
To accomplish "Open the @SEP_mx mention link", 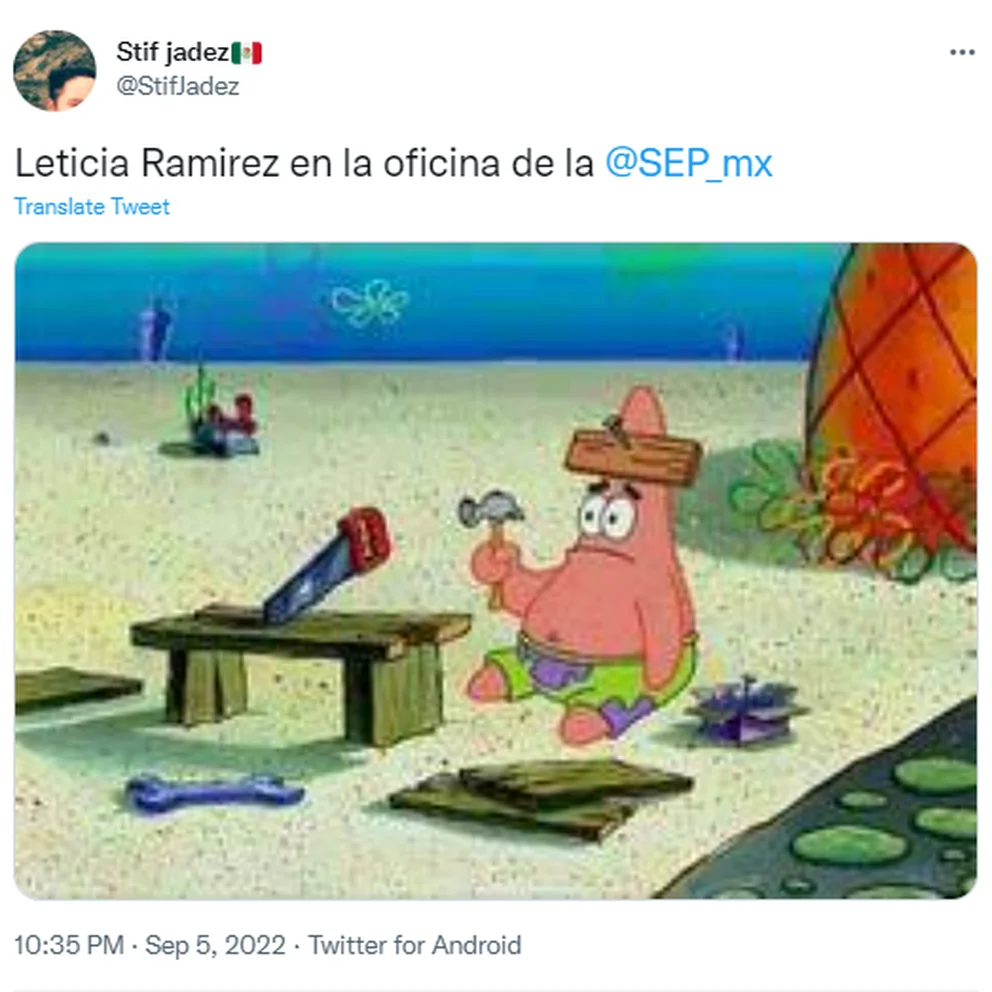I will tap(688, 164).
